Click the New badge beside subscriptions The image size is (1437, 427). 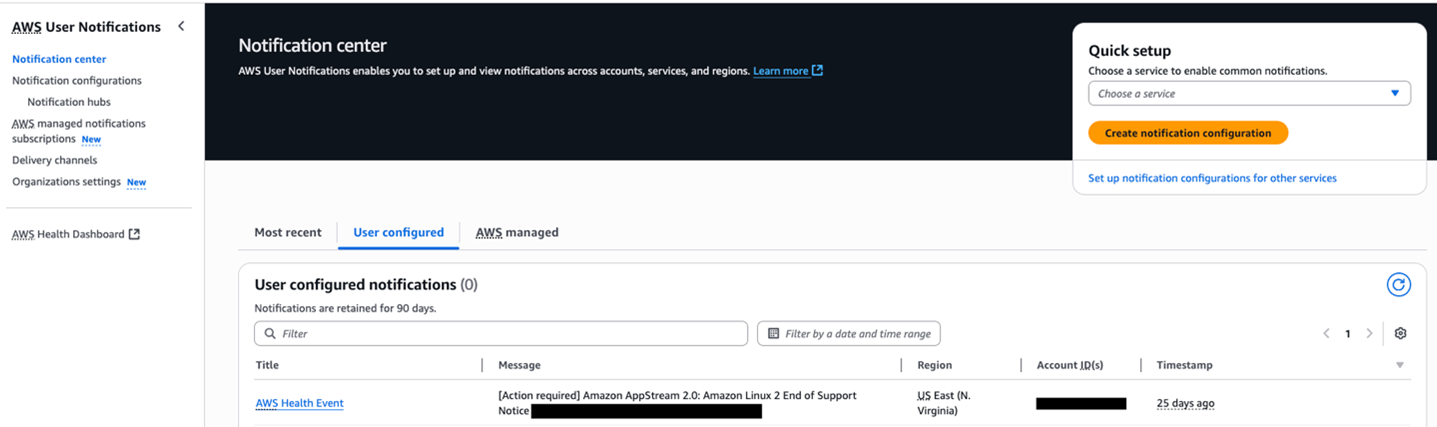tap(91, 140)
